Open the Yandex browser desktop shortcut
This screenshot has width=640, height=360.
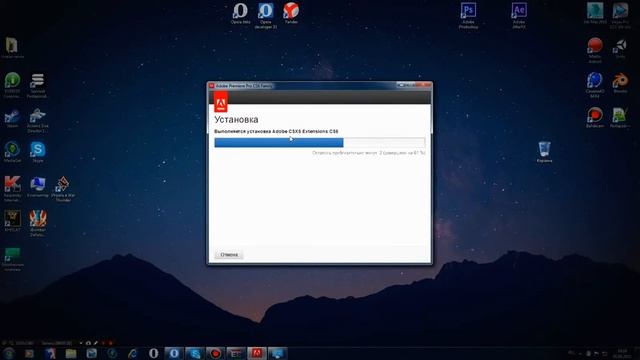(x=291, y=13)
